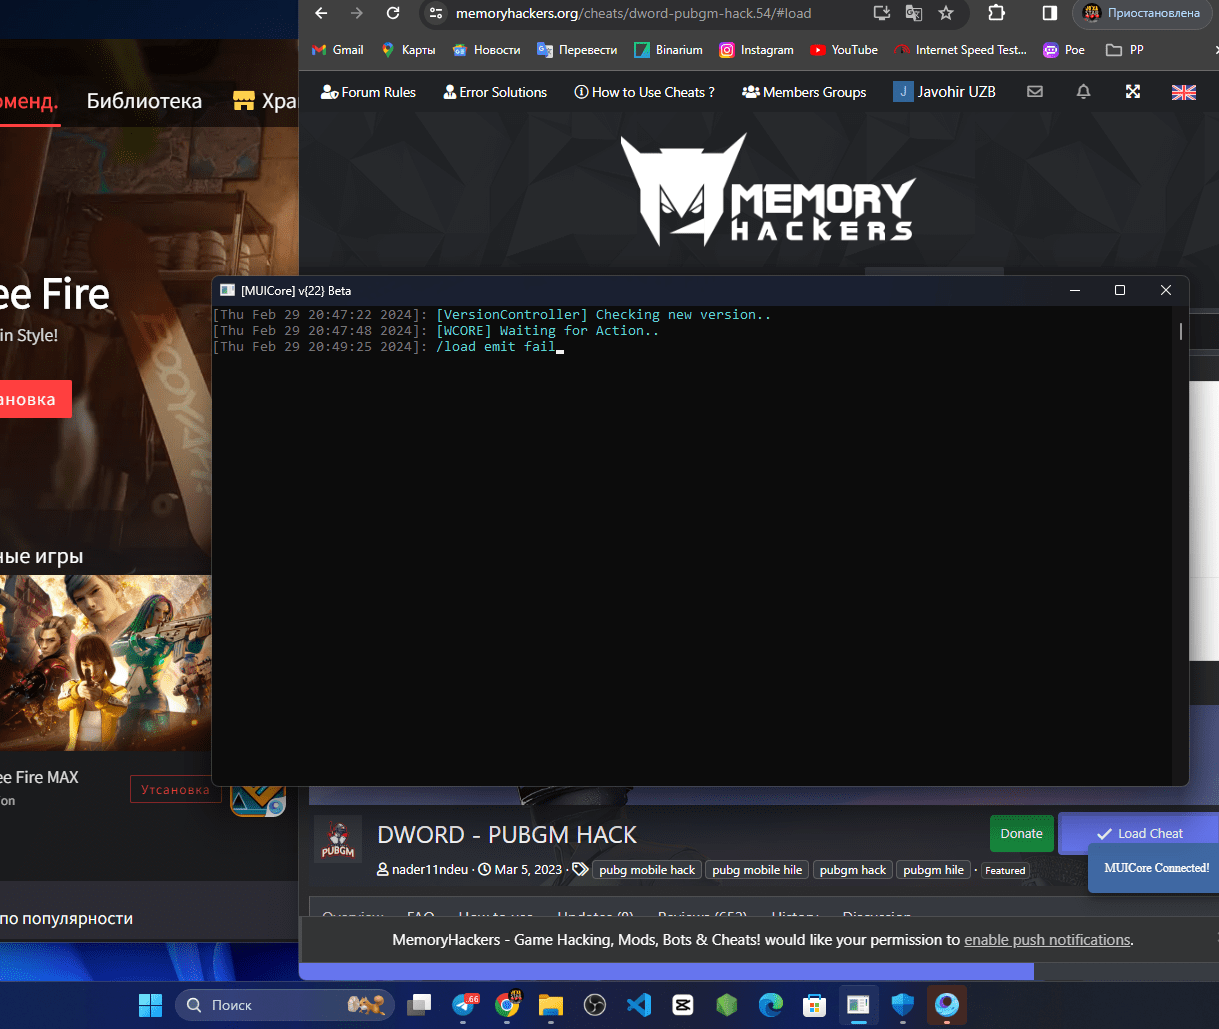Click the 'DWORD - PUBGM HACK' title
Screen dimensions: 1219x1029
[x=507, y=835]
